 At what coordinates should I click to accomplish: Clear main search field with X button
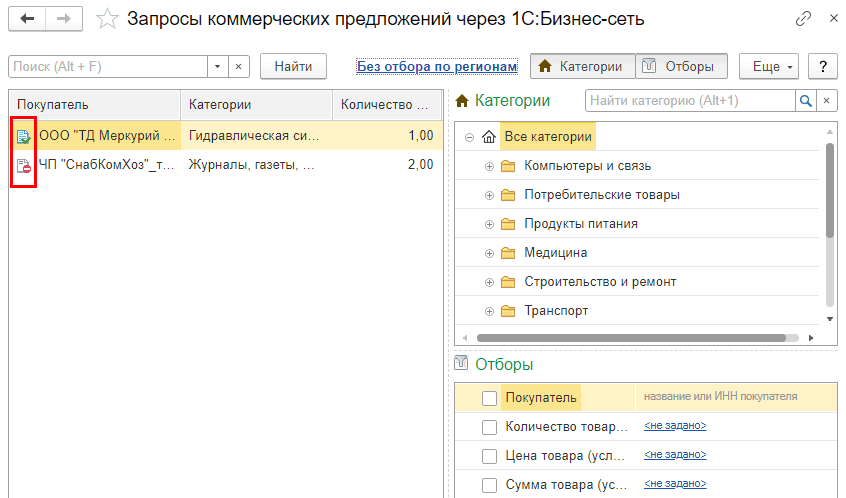tap(239, 67)
